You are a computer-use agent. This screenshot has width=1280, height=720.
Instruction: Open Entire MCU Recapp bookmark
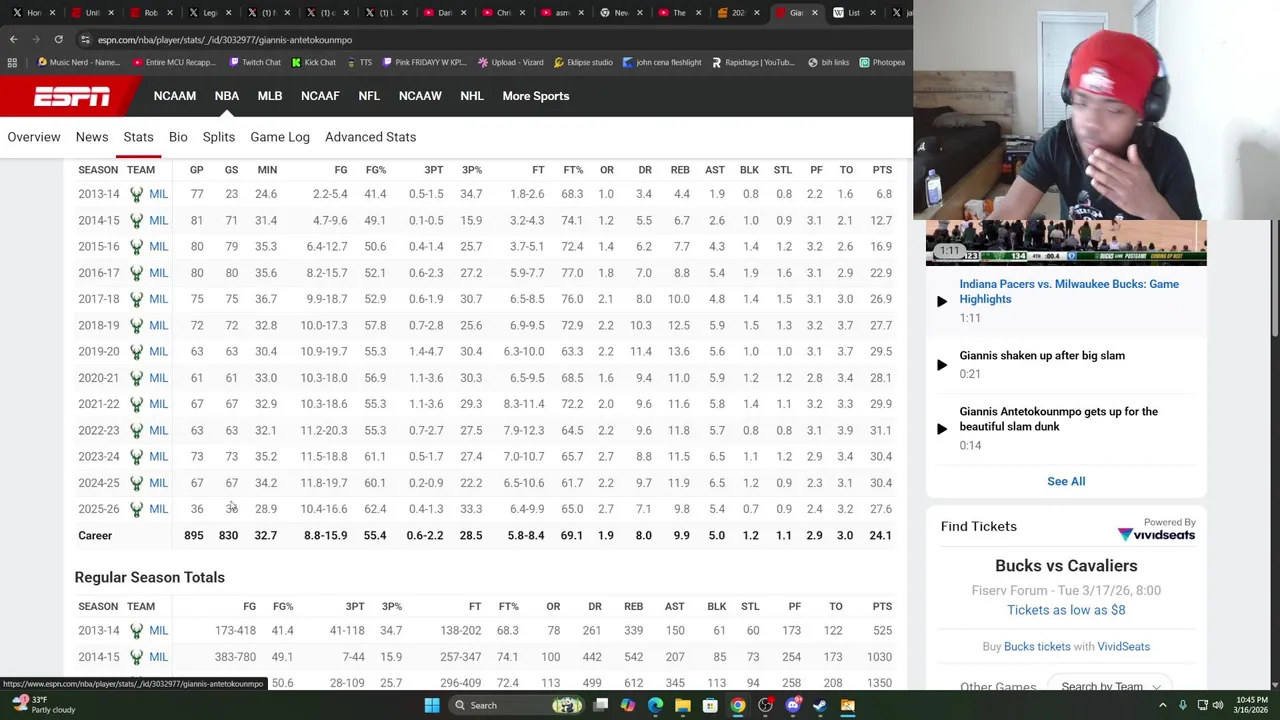point(173,62)
